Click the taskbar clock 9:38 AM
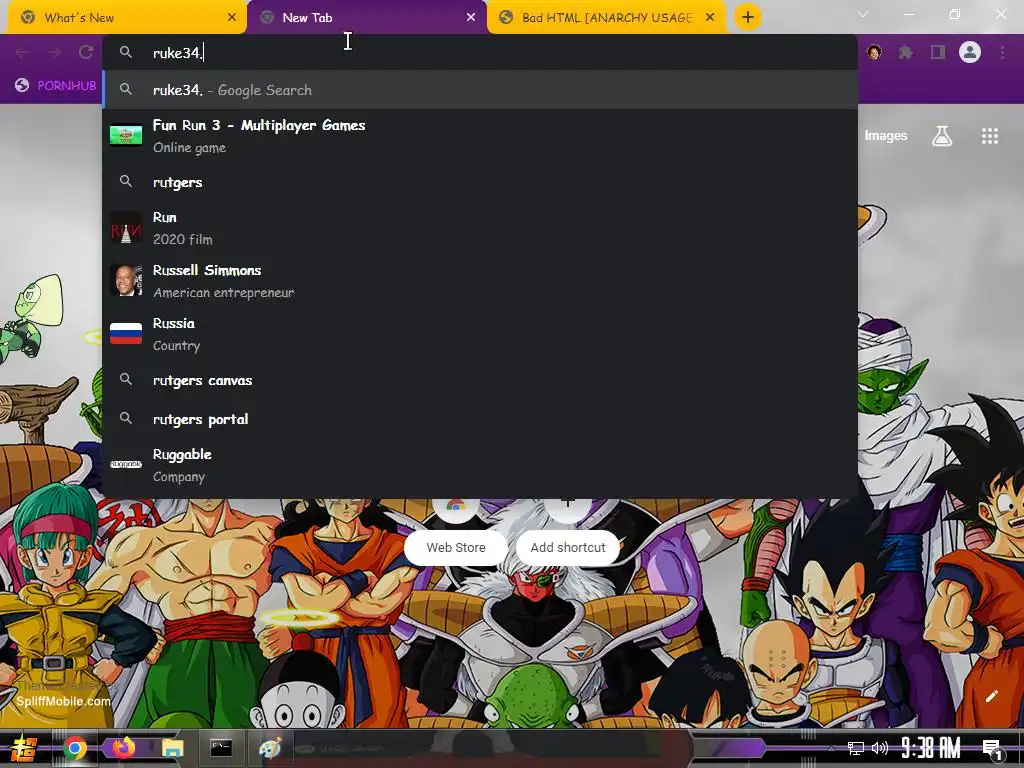 tap(931, 748)
